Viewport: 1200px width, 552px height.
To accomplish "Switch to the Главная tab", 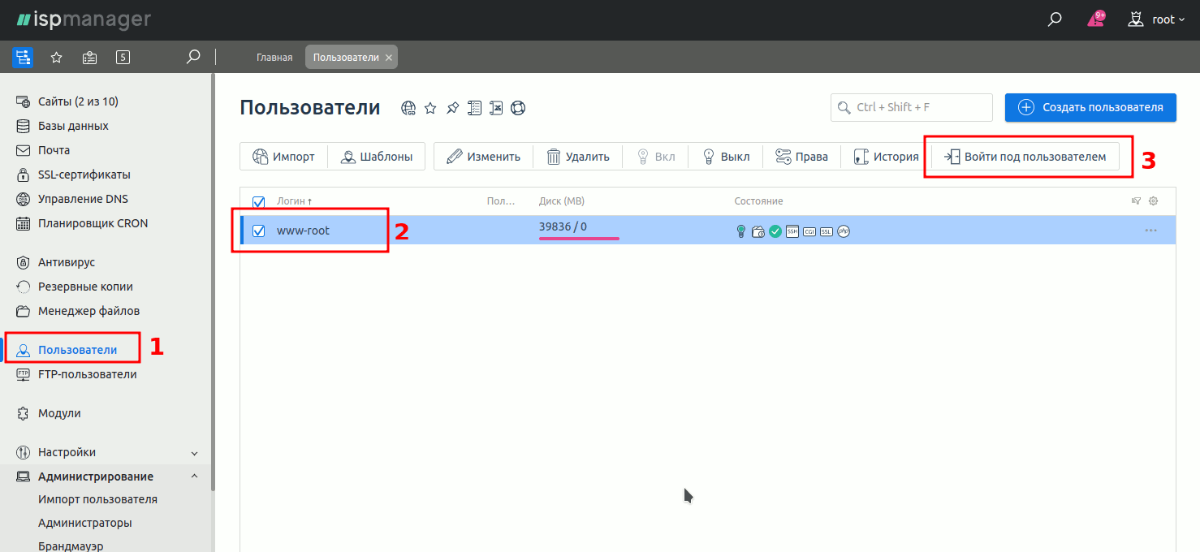I will (x=274, y=57).
